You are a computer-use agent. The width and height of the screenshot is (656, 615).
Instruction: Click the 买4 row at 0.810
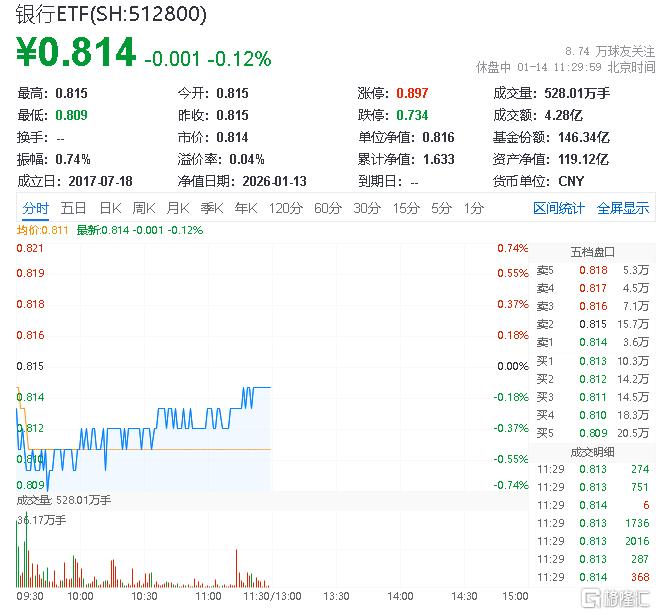(592, 415)
